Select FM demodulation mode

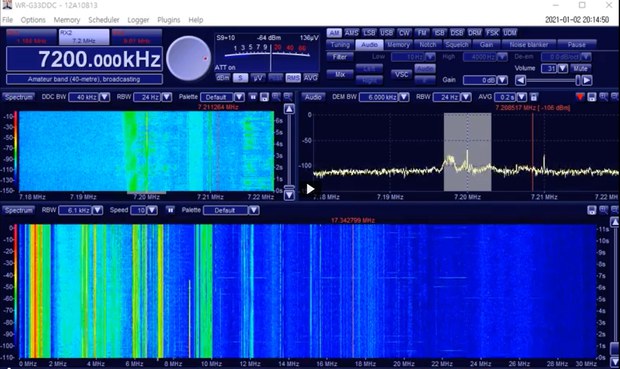point(422,32)
